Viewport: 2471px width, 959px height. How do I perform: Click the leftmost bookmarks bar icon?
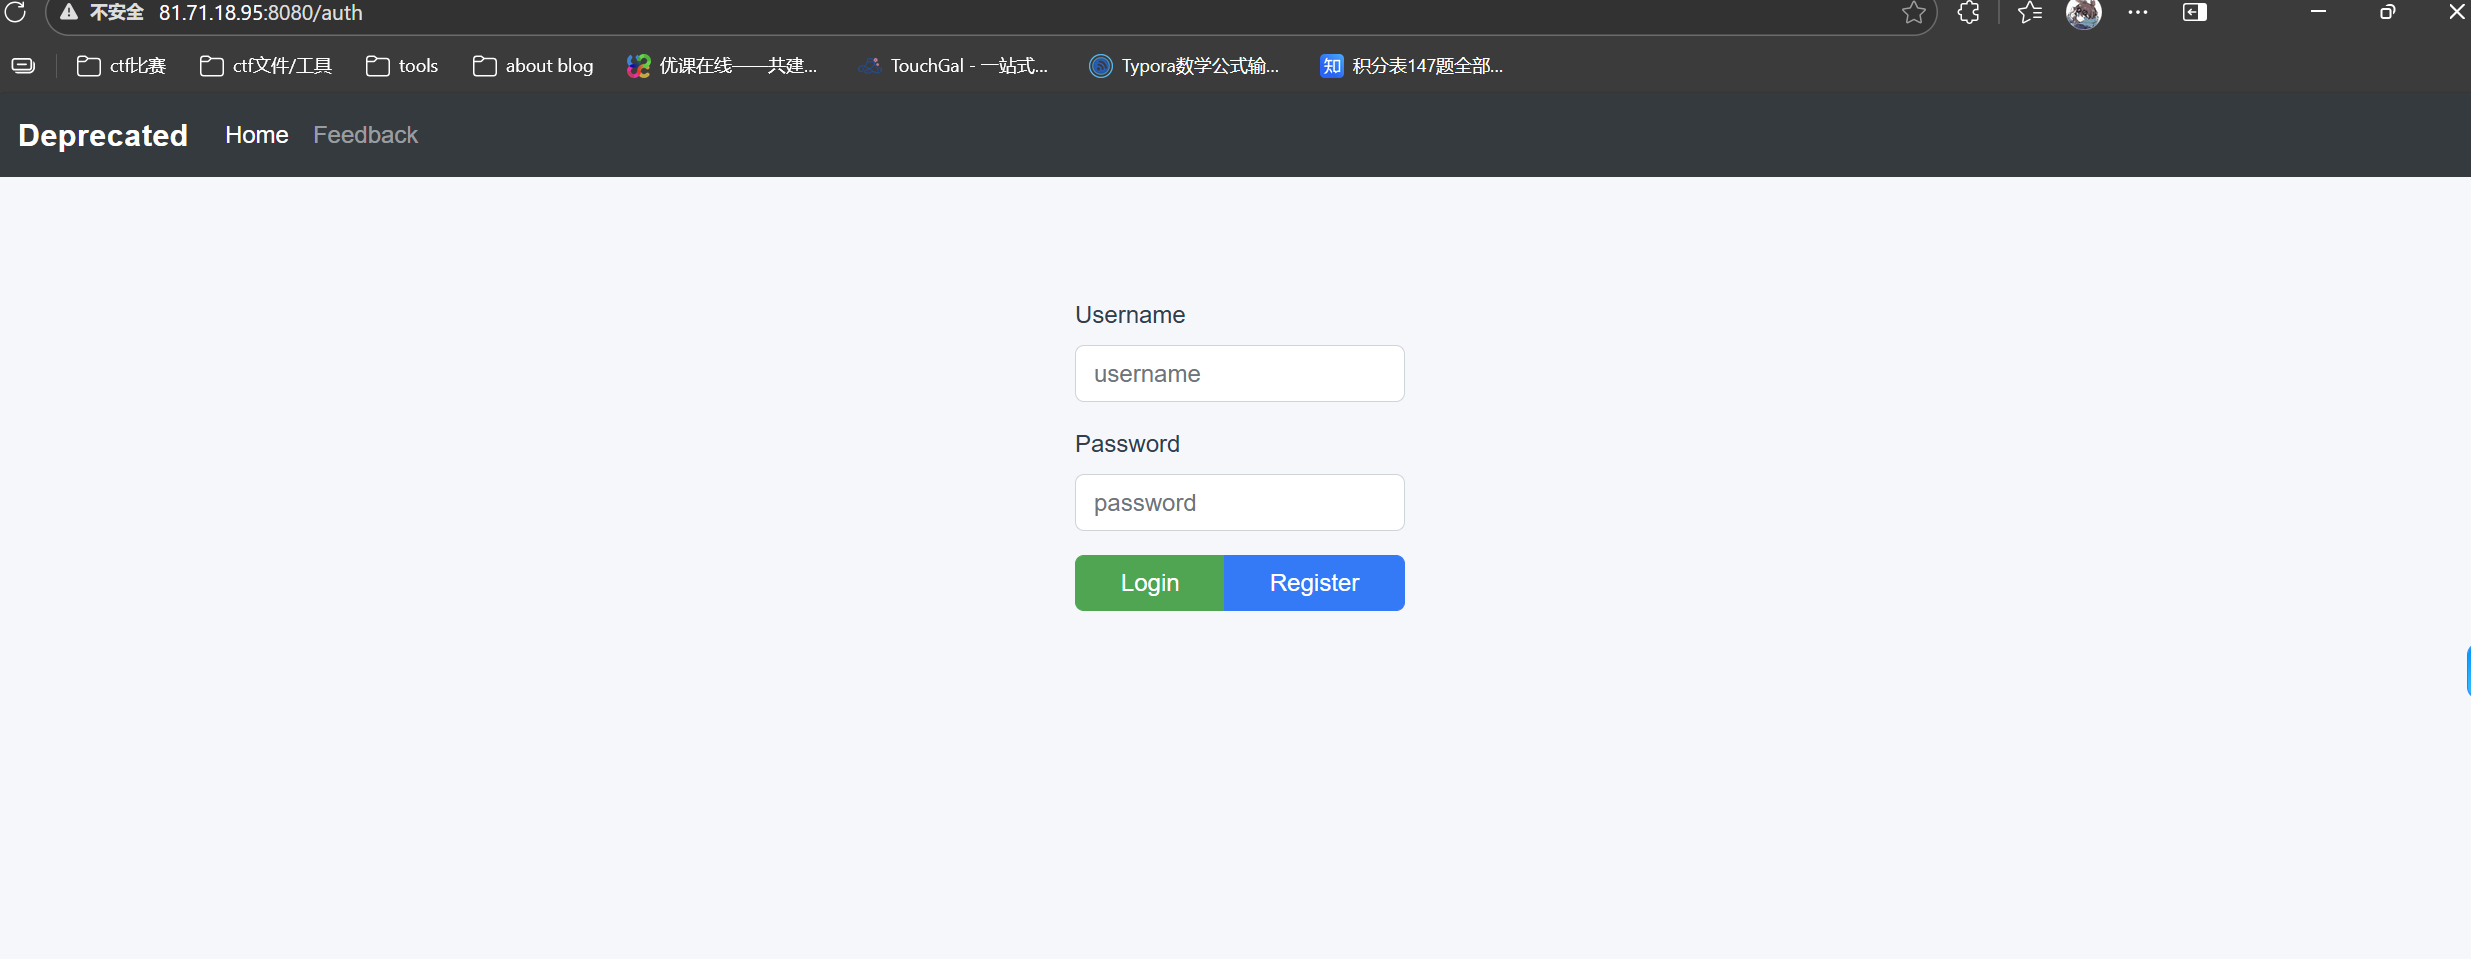click(x=23, y=66)
